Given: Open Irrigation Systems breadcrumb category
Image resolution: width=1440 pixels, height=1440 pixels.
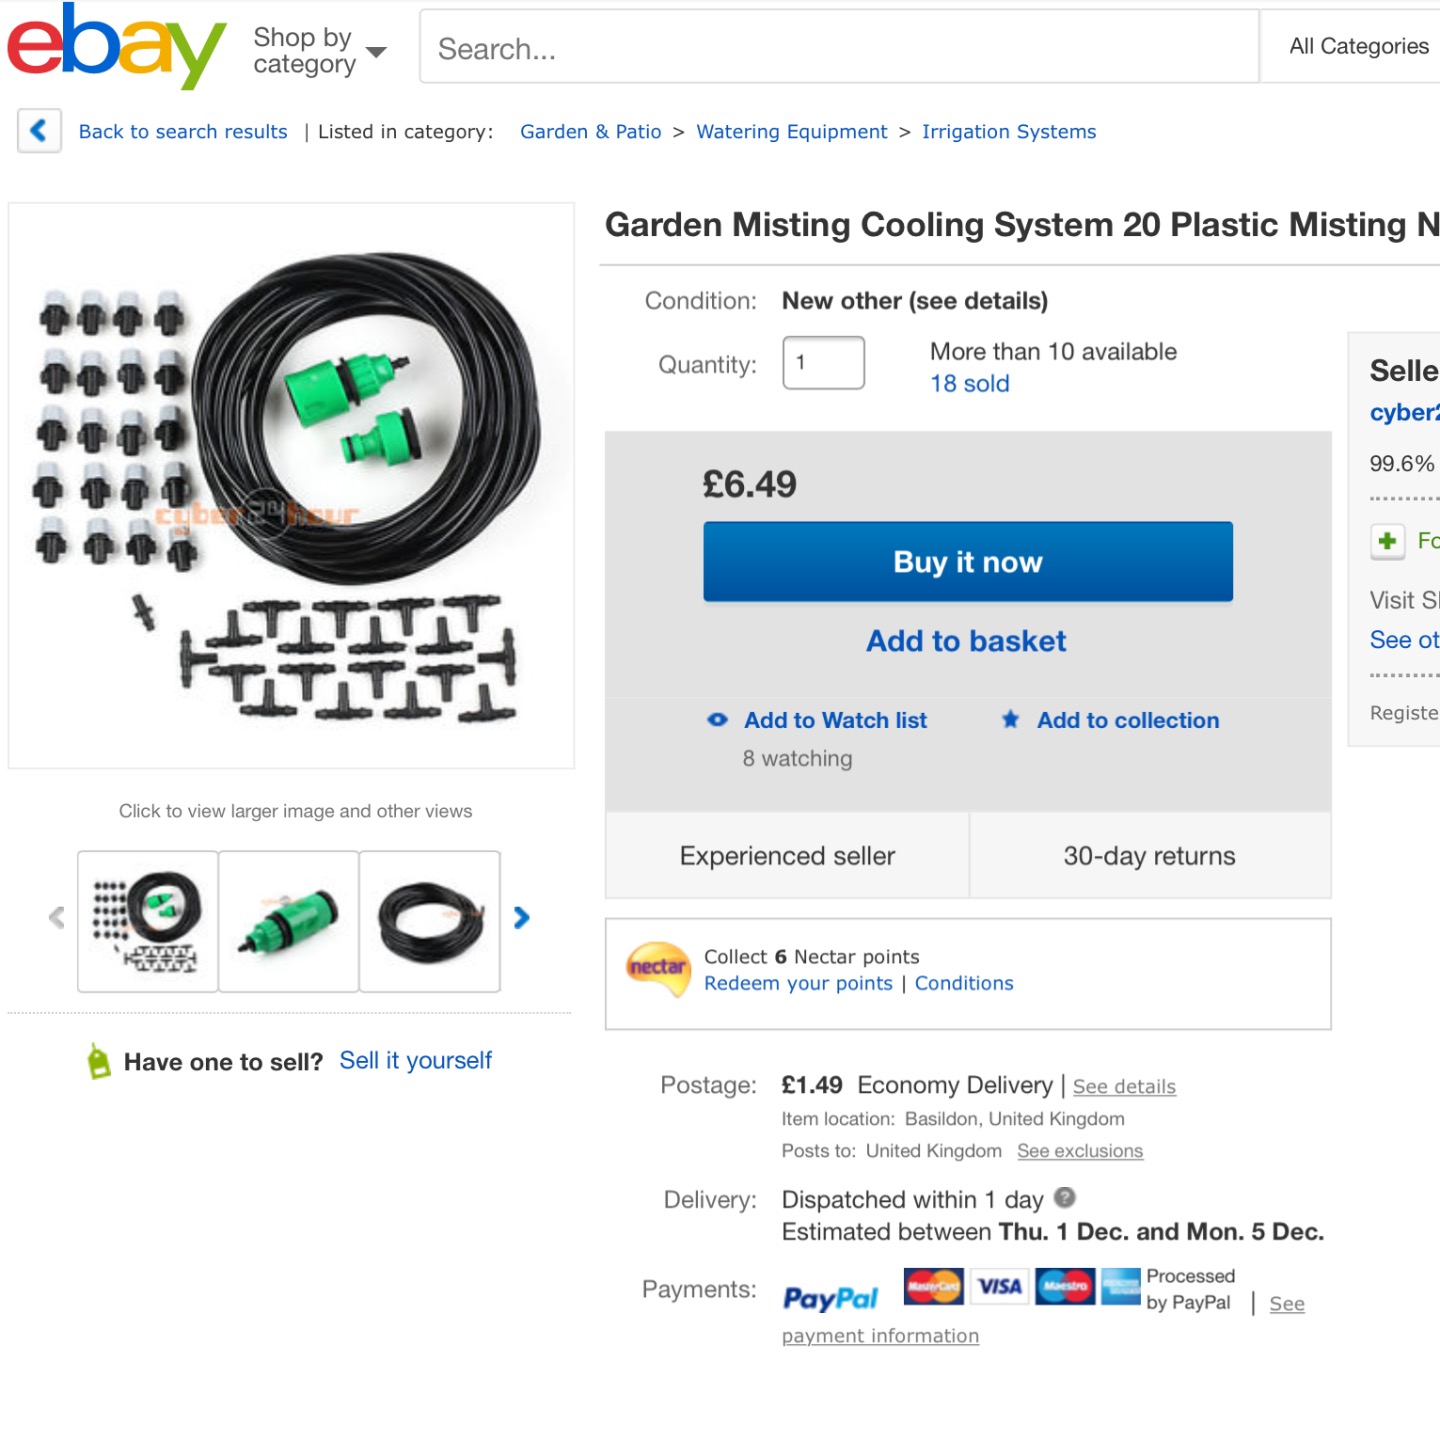Looking at the screenshot, I should (1008, 132).
